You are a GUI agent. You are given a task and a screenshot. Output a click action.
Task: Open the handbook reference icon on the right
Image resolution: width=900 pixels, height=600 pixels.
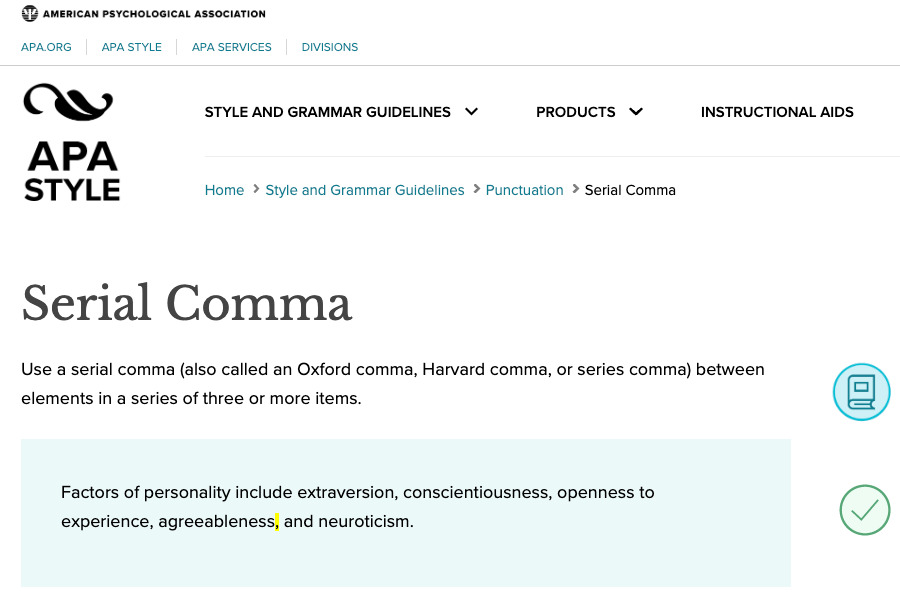(x=861, y=391)
